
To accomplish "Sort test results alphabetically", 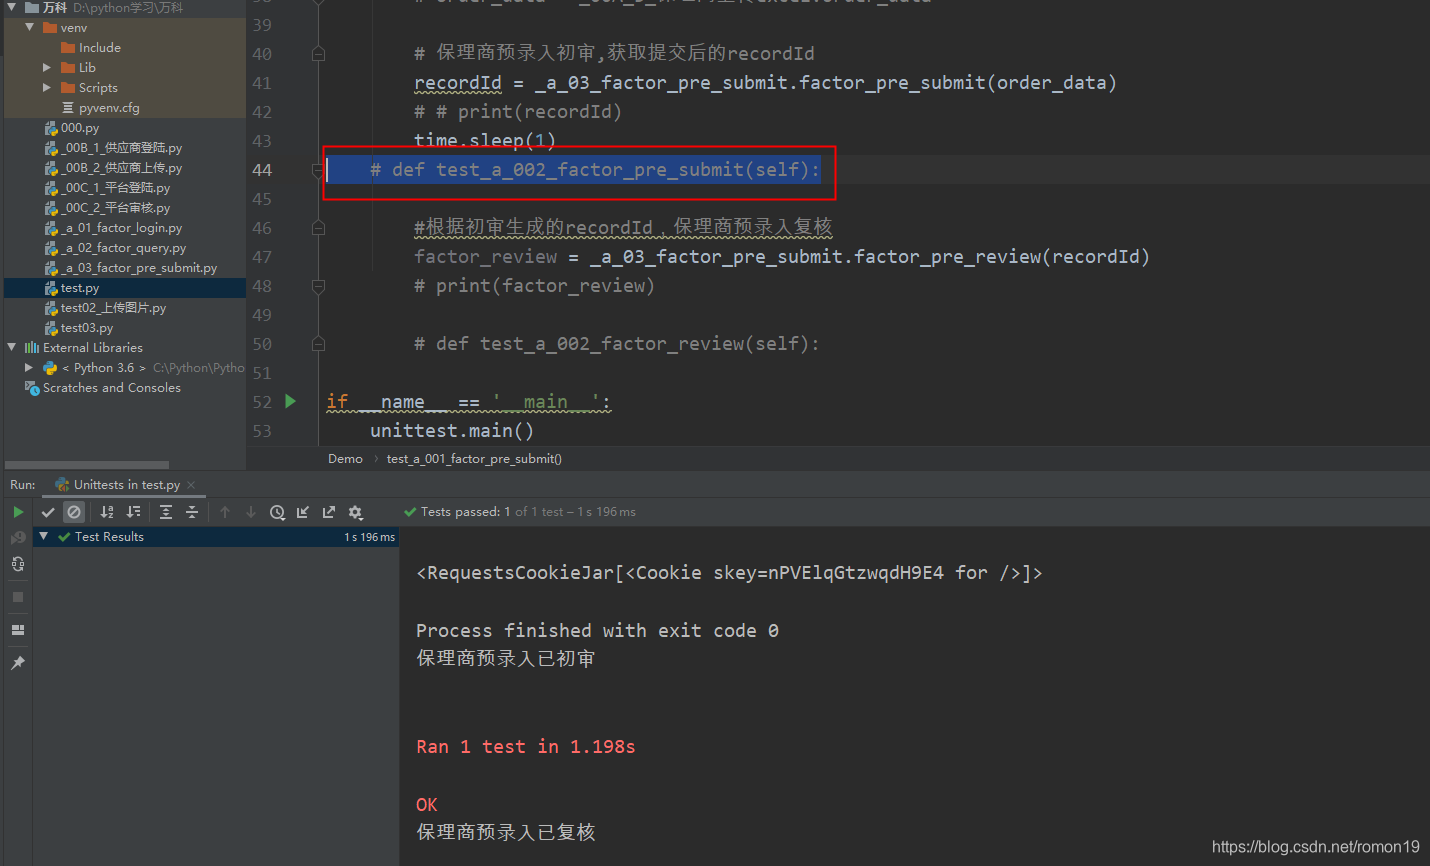I will pos(107,511).
